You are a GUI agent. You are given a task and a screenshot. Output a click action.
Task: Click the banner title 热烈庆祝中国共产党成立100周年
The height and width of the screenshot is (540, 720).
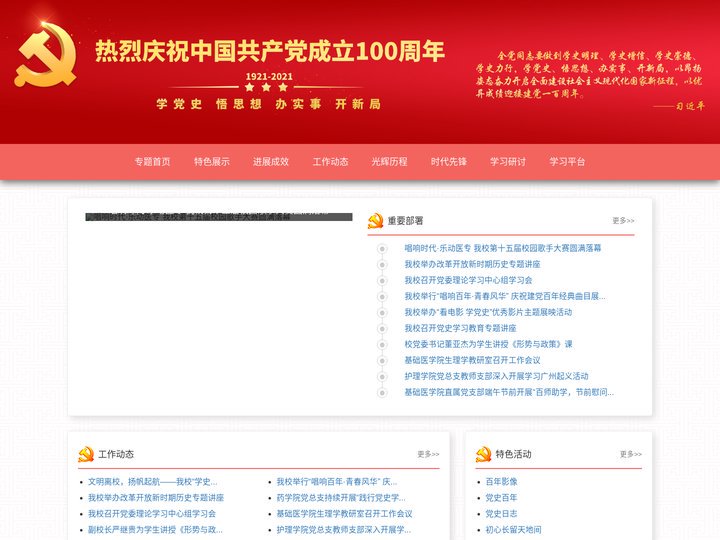[270, 51]
